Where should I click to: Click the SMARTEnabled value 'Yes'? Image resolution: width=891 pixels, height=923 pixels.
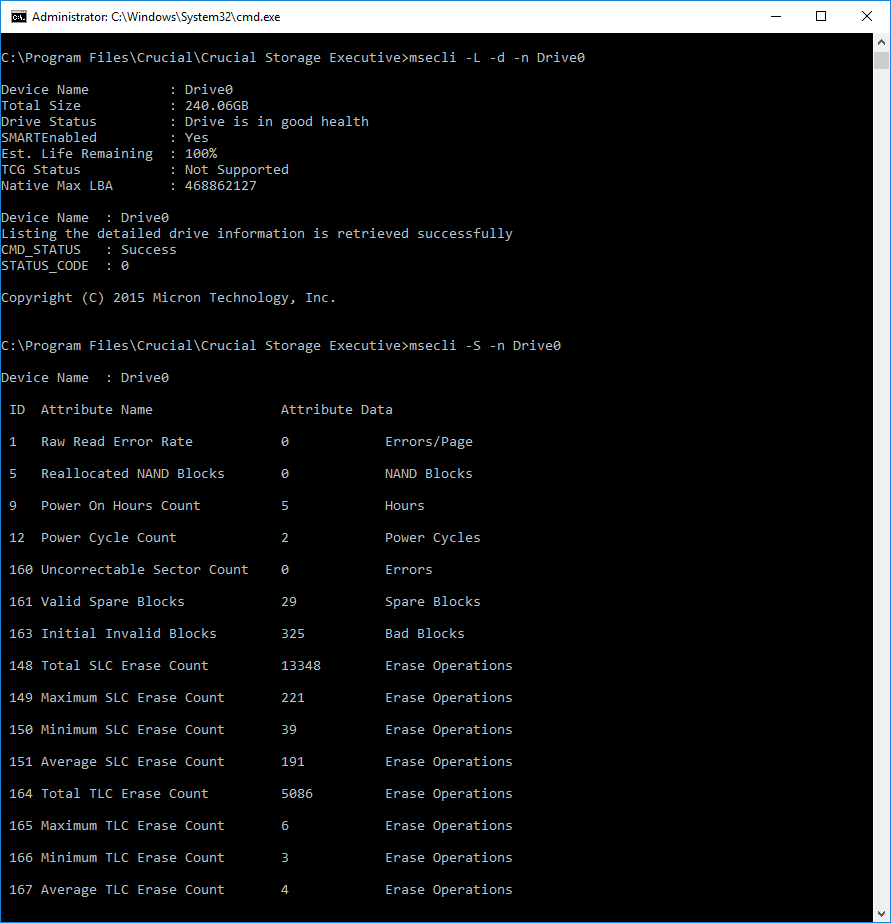[x=197, y=138]
